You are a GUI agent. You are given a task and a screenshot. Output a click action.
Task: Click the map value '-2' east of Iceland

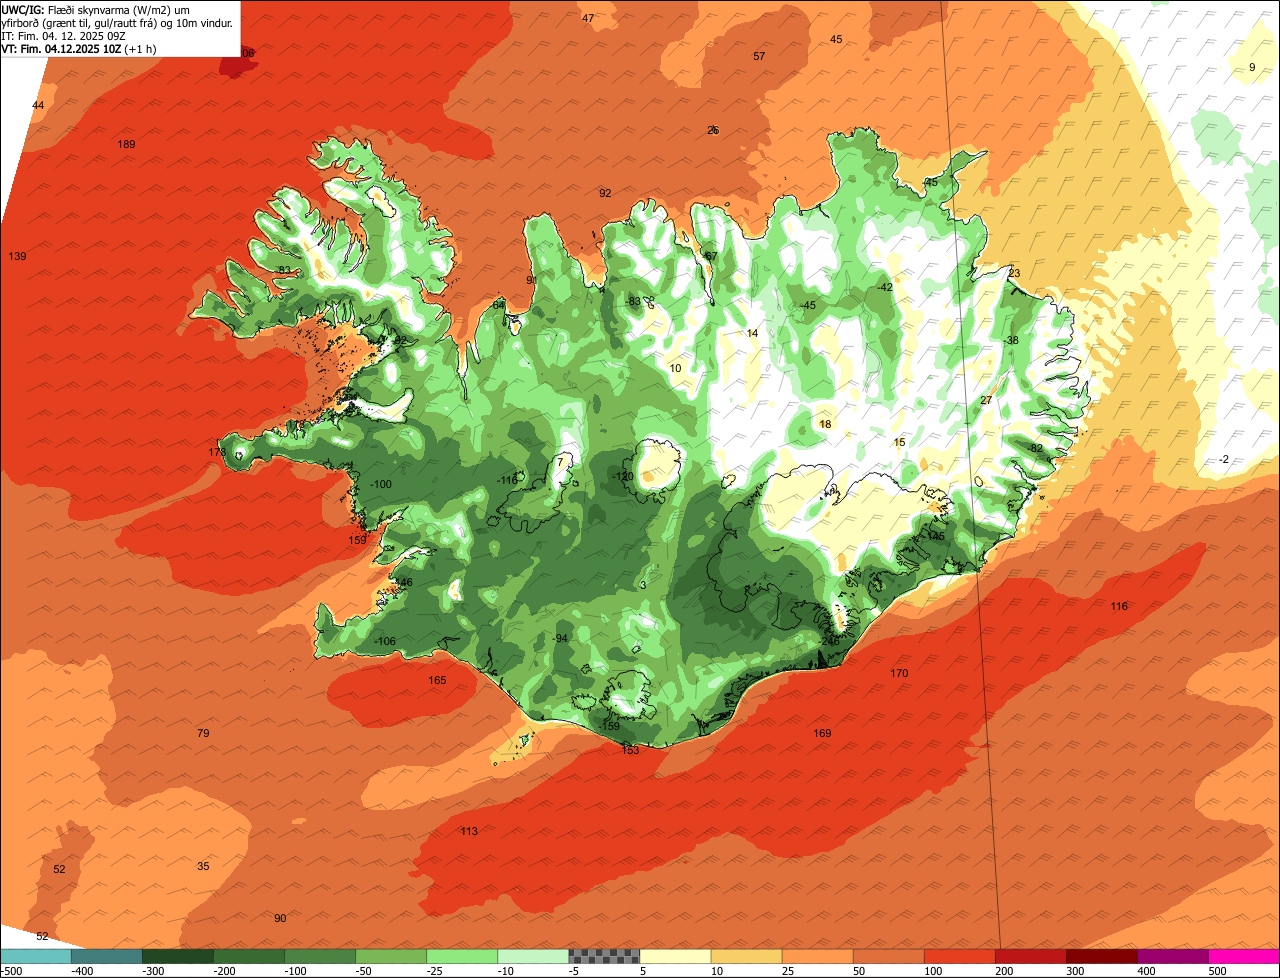click(1224, 460)
